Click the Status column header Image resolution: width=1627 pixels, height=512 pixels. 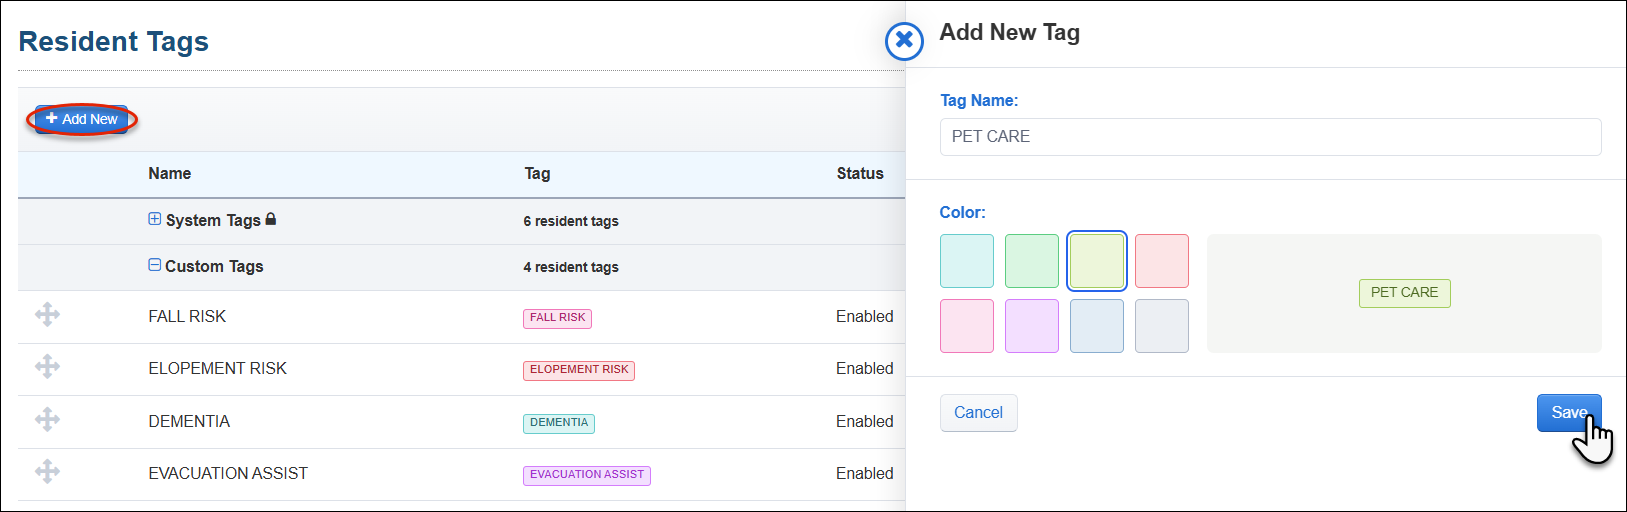point(860,173)
